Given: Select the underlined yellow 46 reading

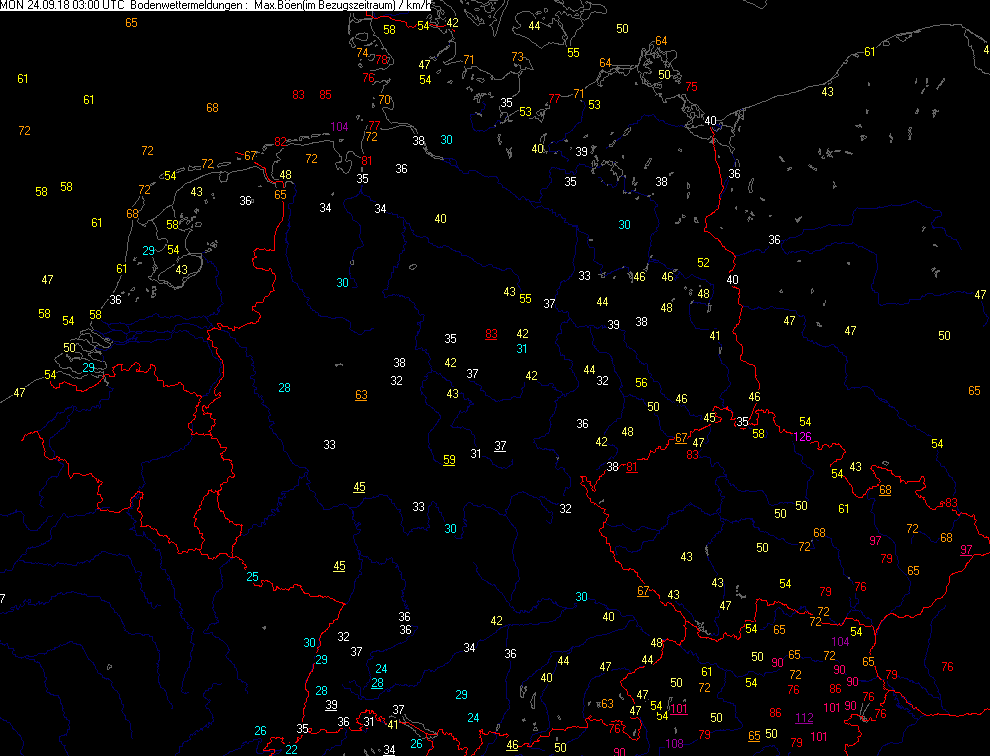Looking at the screenshot, I should coord(513,745).
